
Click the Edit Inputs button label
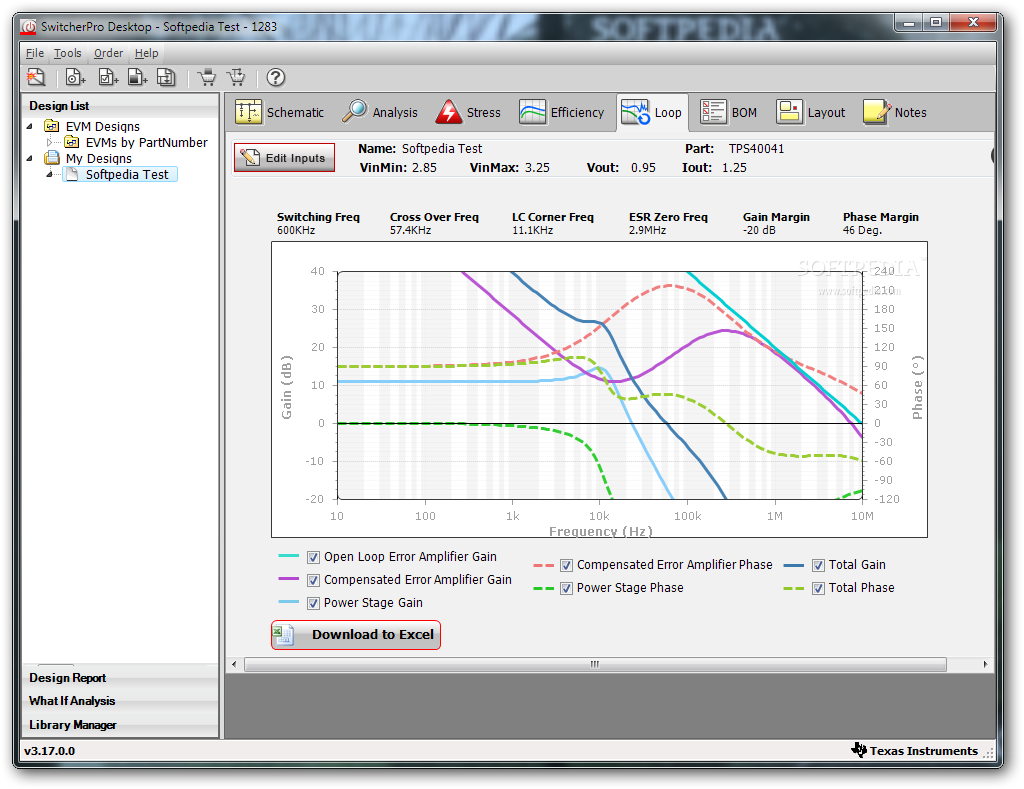(295, 158)
